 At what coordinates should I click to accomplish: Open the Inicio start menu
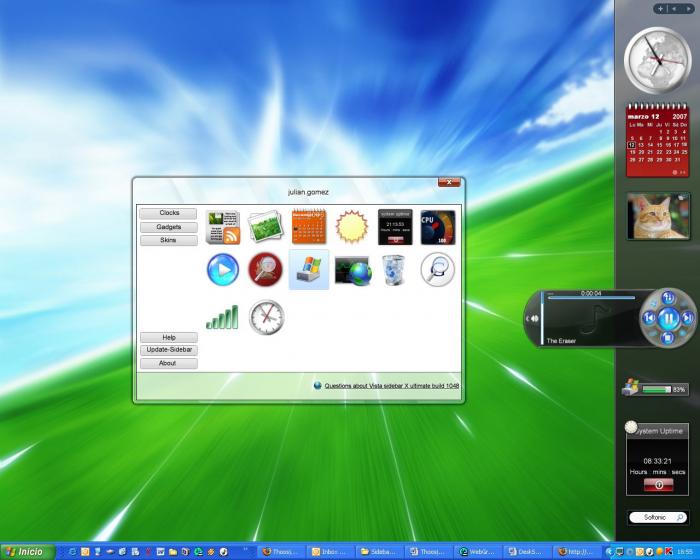click(x=28, y=552)
